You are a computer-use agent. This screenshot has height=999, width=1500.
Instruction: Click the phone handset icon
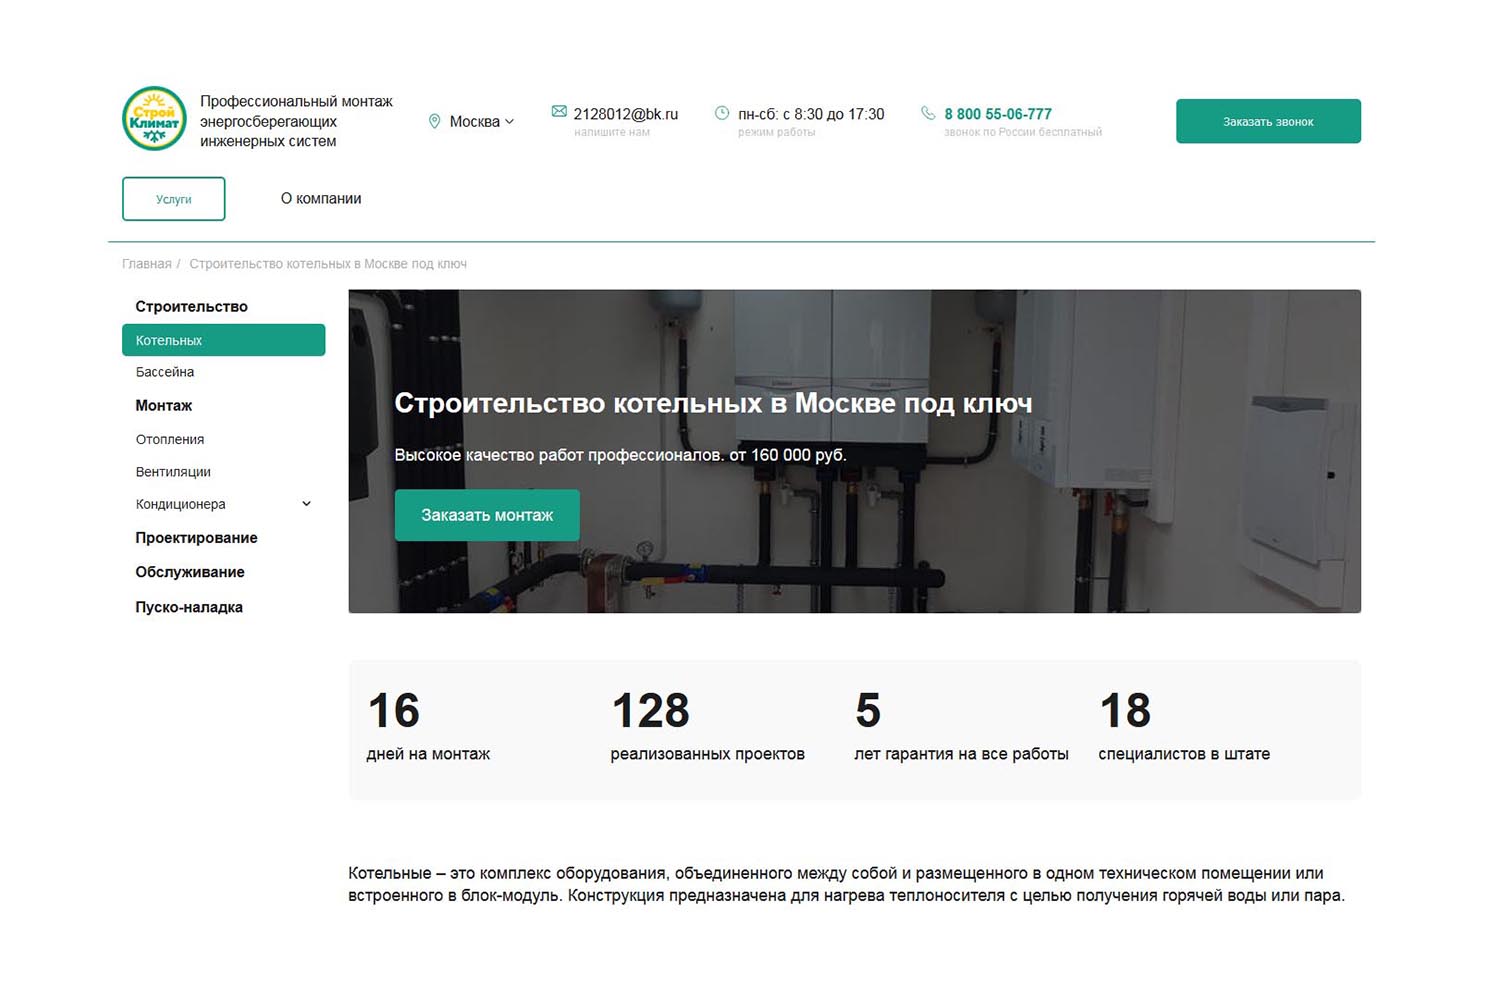tap(928, 113)
